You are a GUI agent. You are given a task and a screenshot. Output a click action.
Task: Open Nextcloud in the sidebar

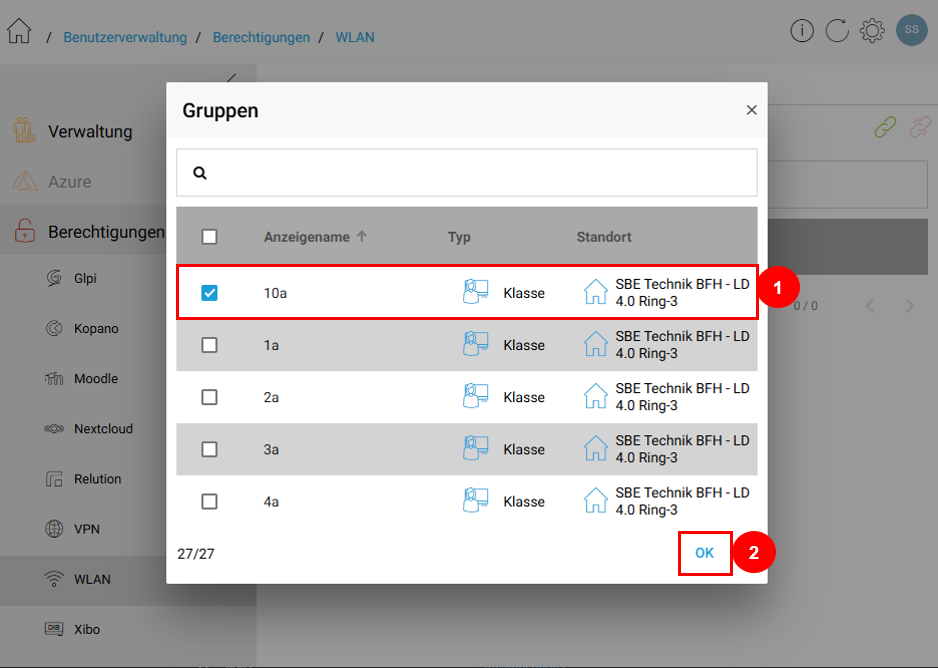pos(103,429)
